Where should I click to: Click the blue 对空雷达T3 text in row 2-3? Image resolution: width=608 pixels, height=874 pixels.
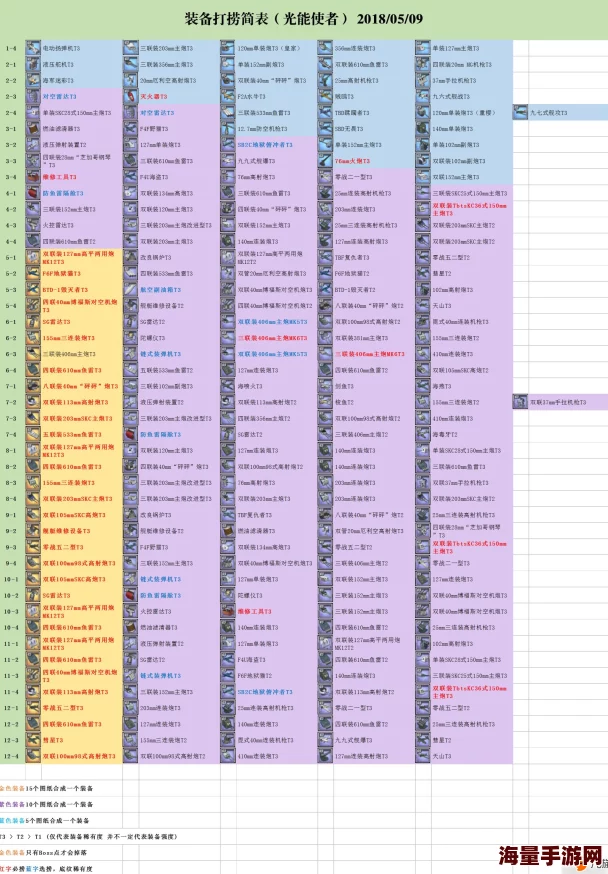tap(60, 96)
